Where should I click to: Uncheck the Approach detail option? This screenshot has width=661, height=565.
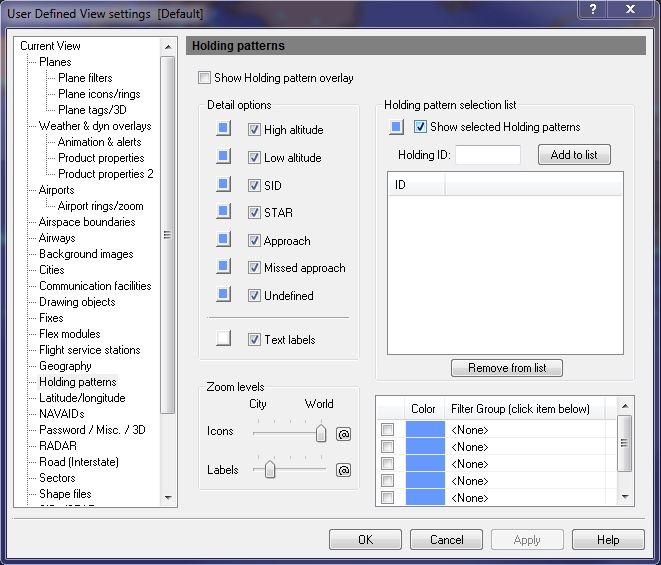coord(255,241)
